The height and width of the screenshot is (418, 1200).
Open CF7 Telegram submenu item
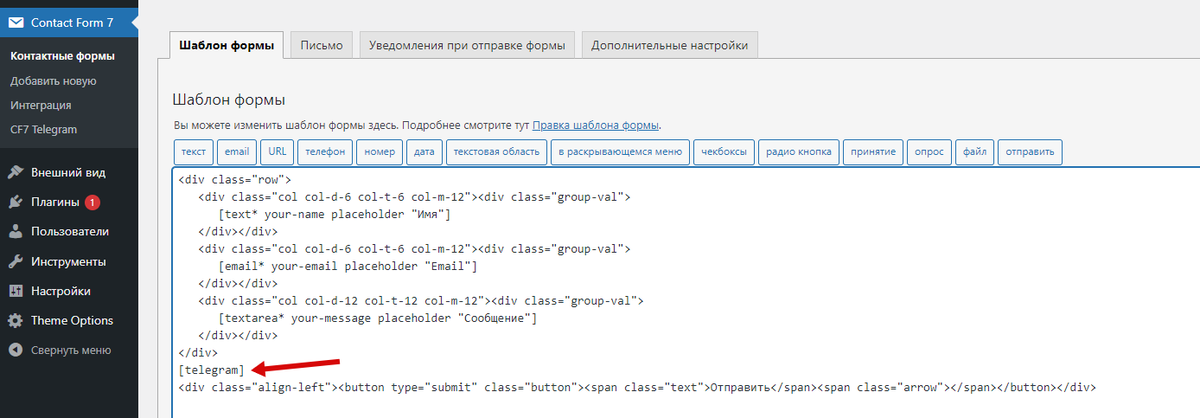[x=44, y=129]
